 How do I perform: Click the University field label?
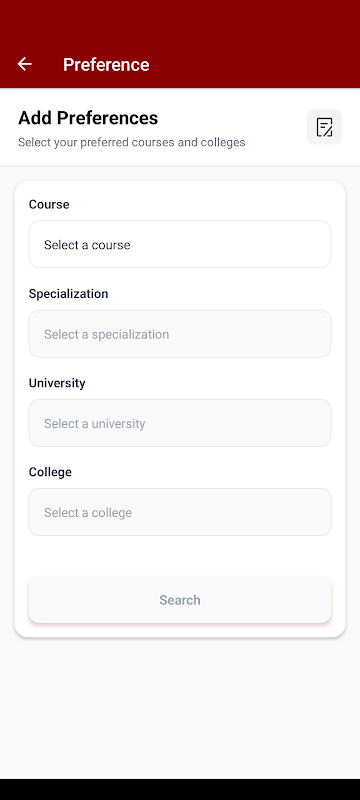[x=57, y=383]
